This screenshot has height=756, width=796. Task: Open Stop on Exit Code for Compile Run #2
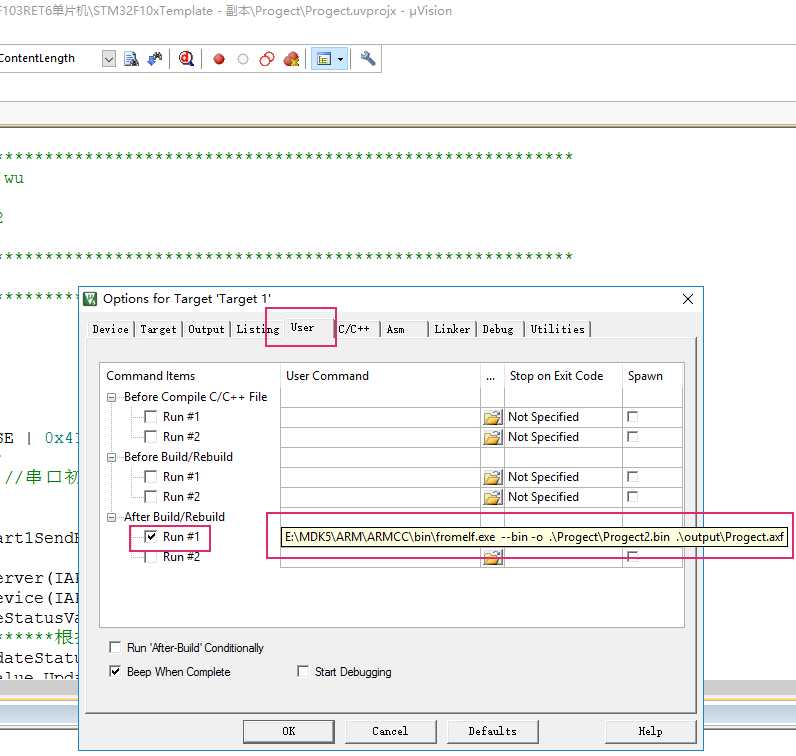tap(563, 437)
